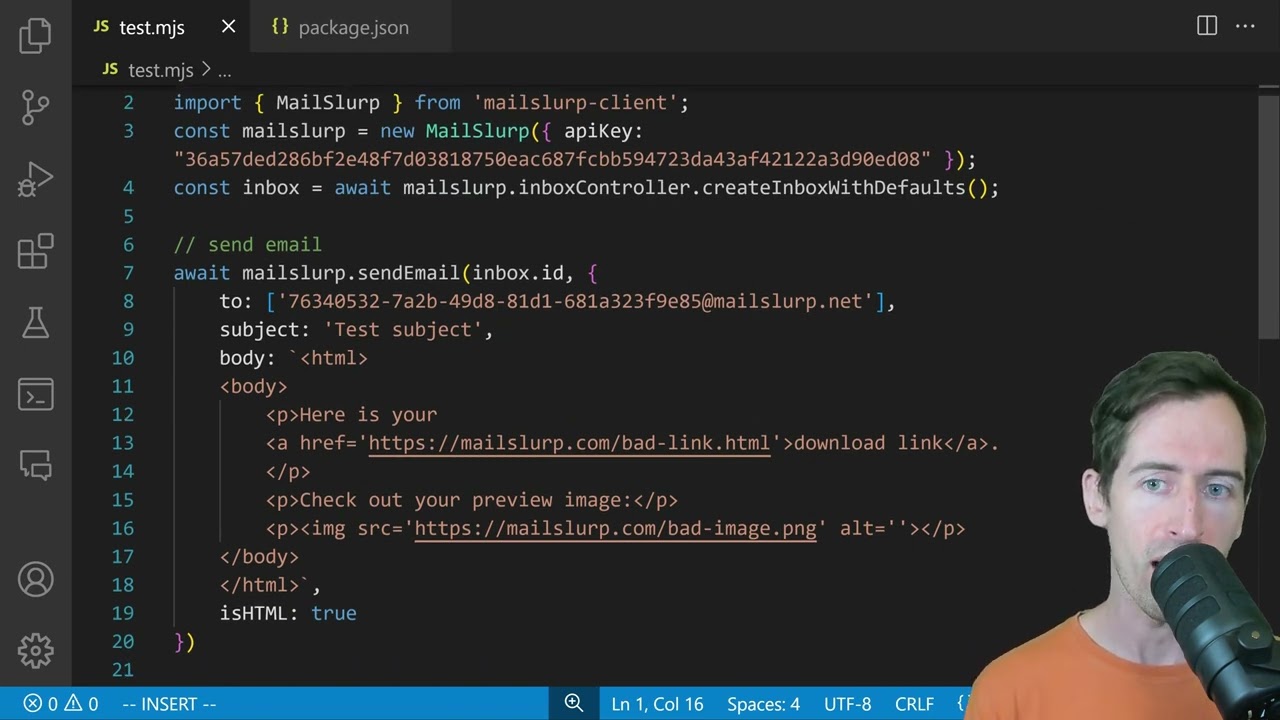Open the editor More Actions ellipsis
Image resolution: width=1280 pixels, height=720 pixels.
[x=1245, y=27]
